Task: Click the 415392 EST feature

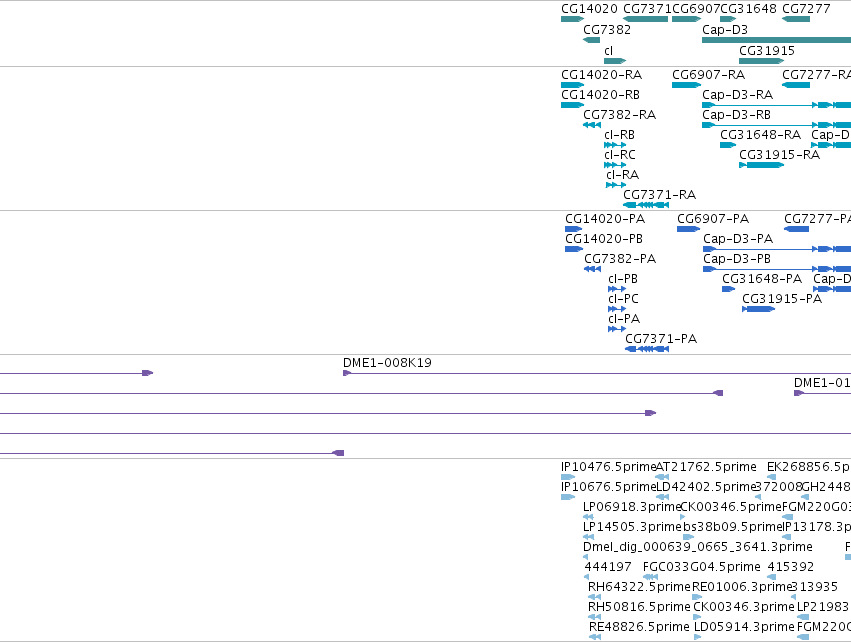Action: coord(771,577)
